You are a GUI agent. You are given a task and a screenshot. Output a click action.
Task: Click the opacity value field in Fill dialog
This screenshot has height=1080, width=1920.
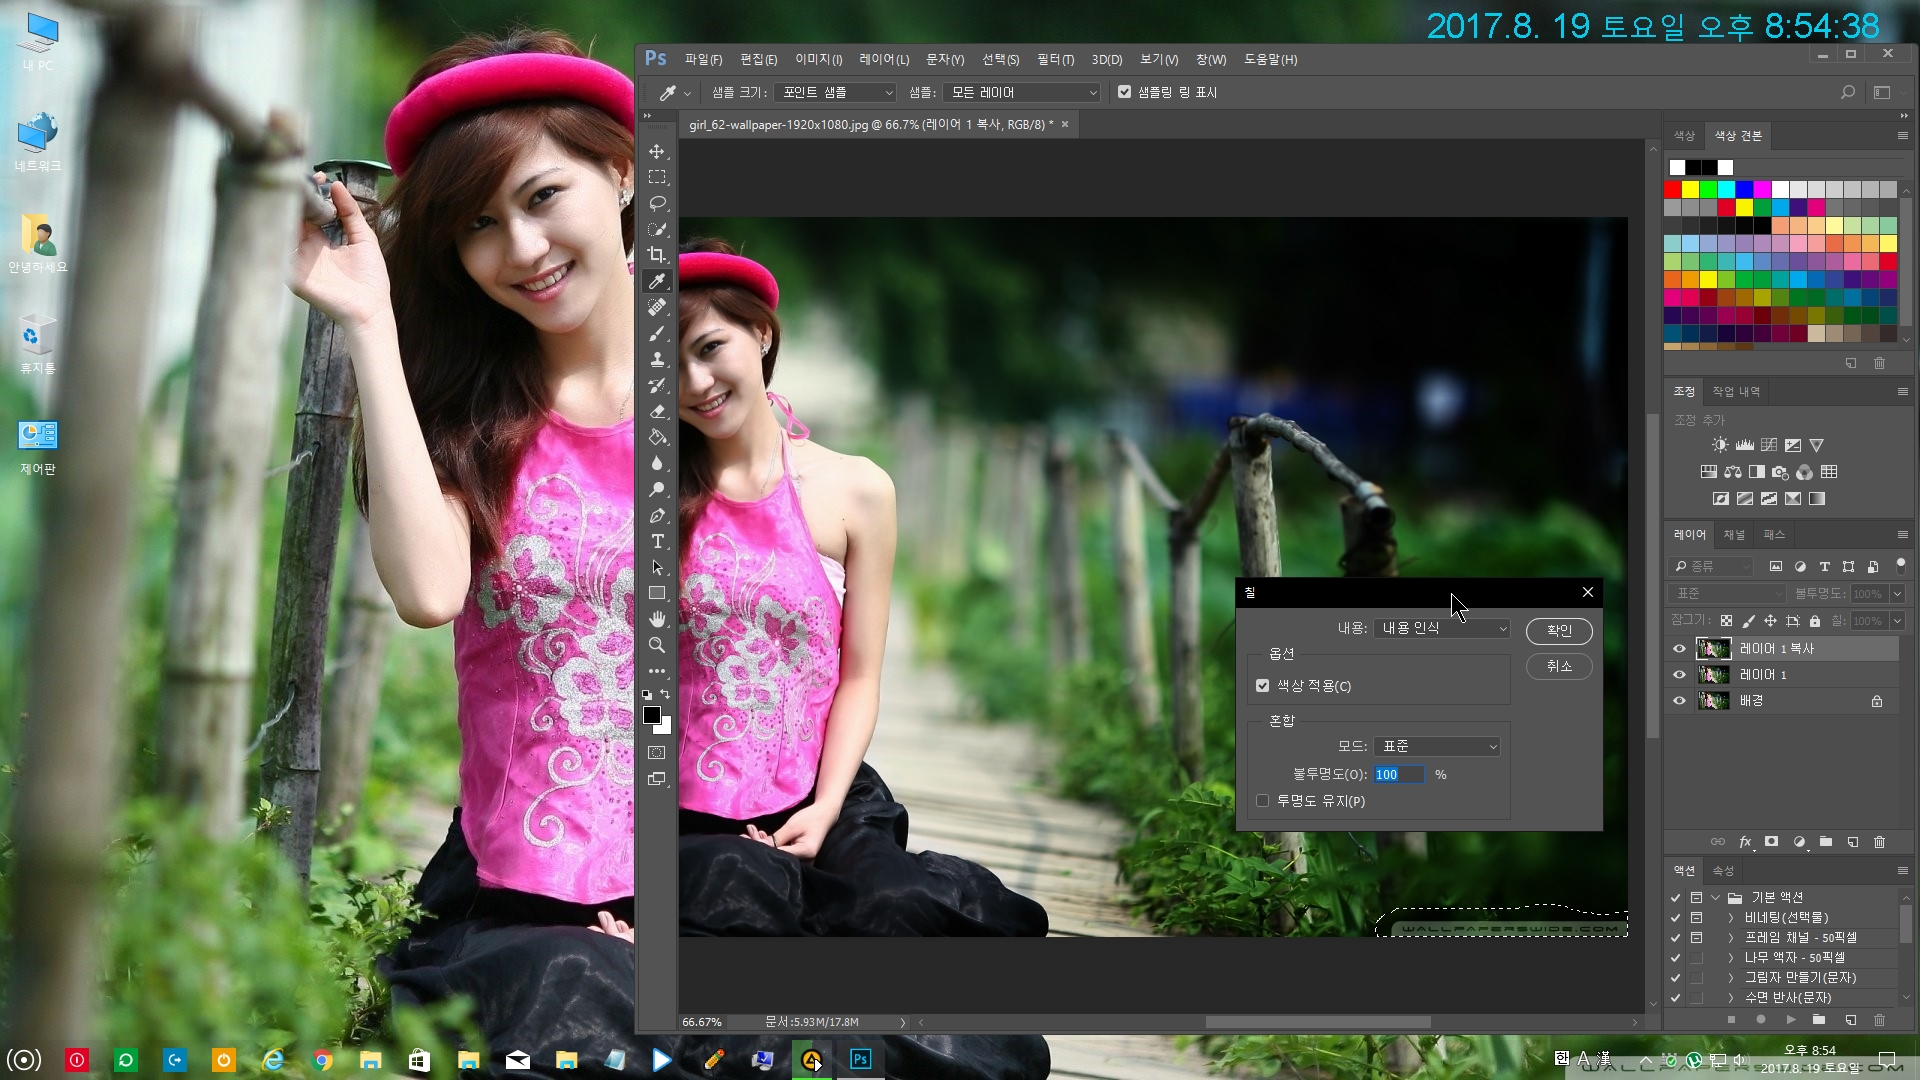[1398, 775]
